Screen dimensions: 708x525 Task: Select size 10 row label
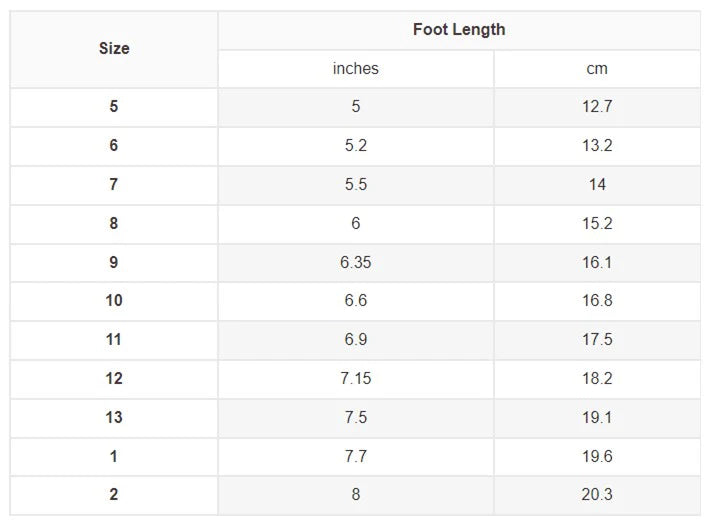click(114, 301)
